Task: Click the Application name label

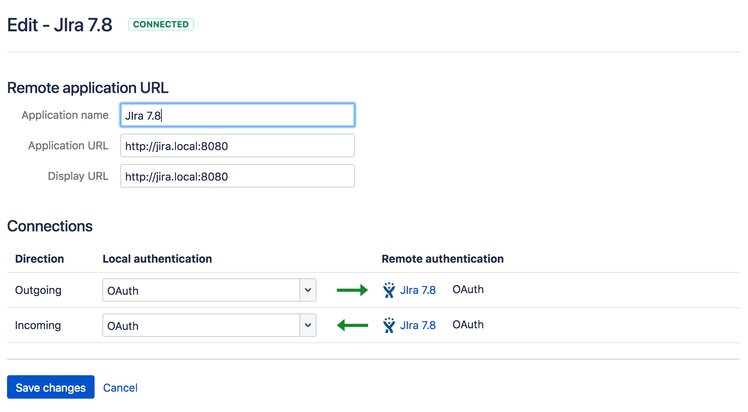Action: 65,115
